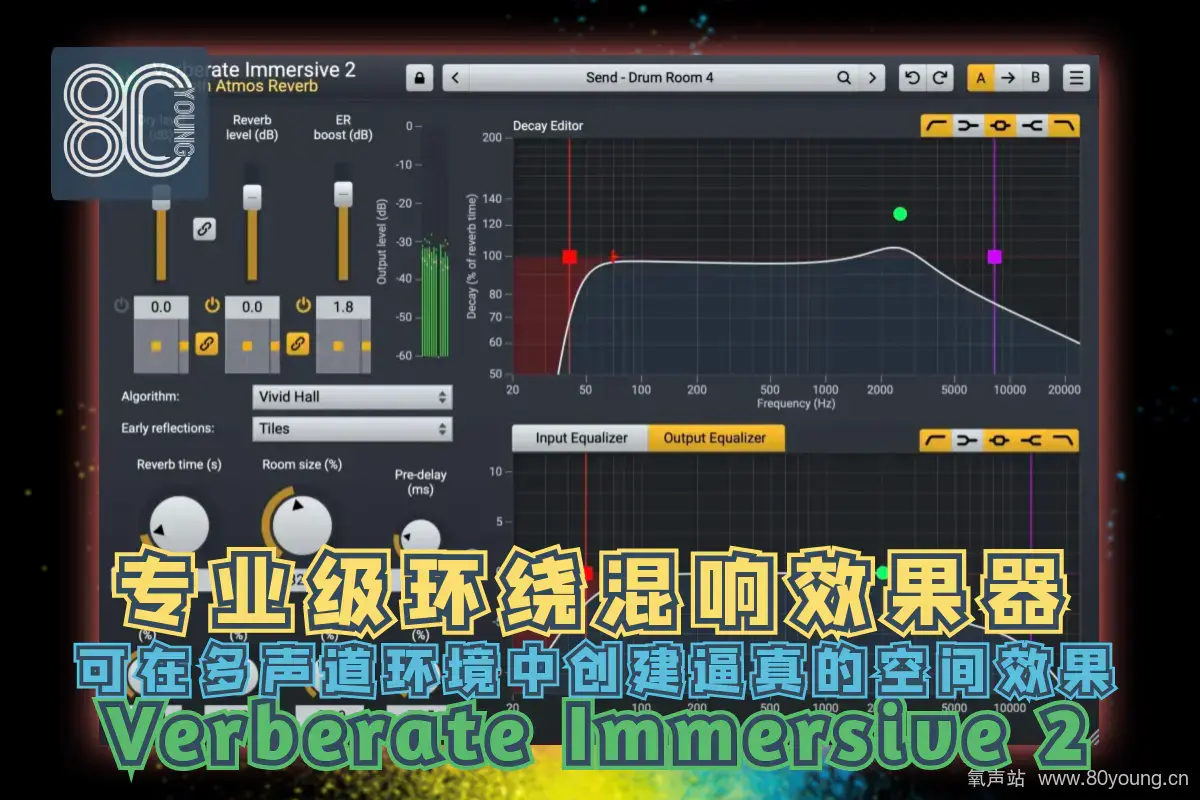Toggle Decay Editor peak band

coord(1000,125)
